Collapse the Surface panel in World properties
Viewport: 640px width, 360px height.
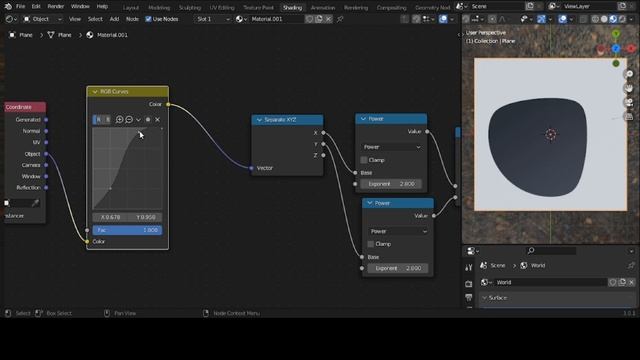coord(484,298)
